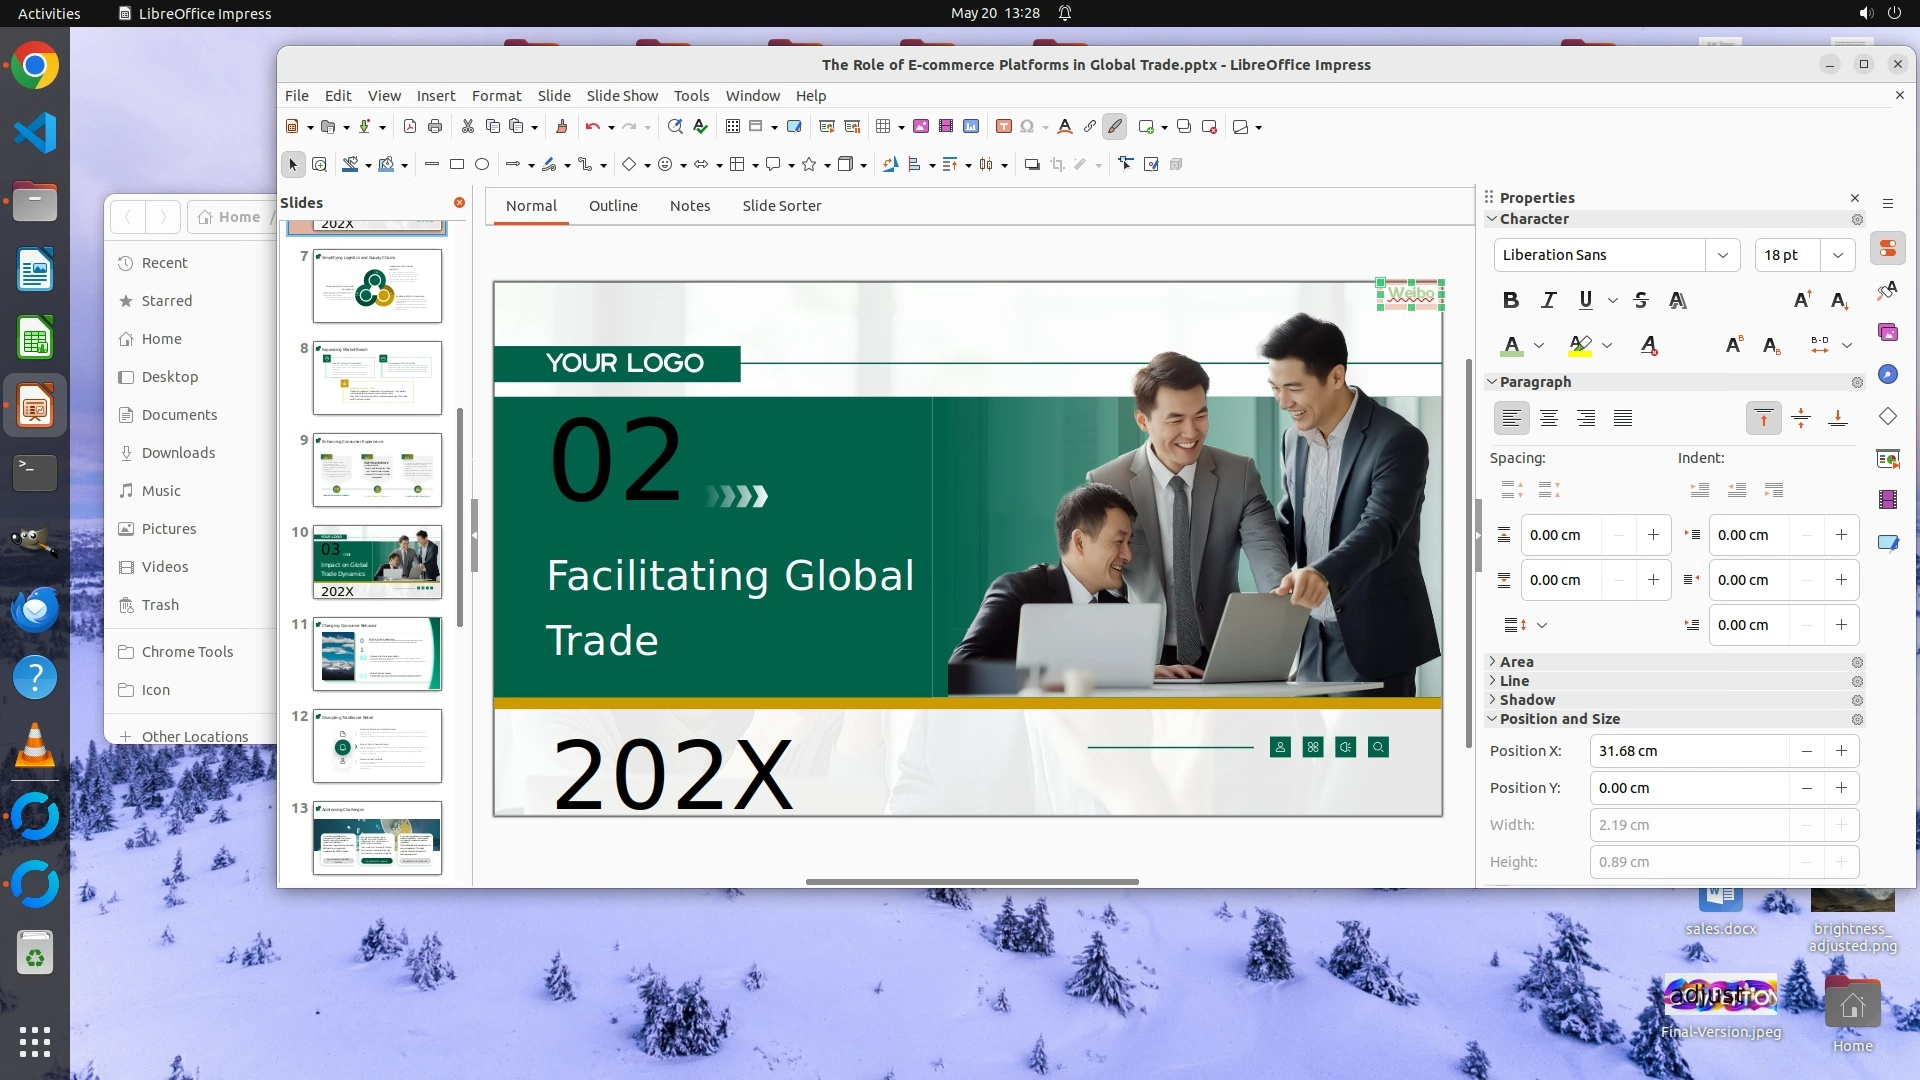
Task: Switch to the Slide Sorter tab
Action: [781, 206]
